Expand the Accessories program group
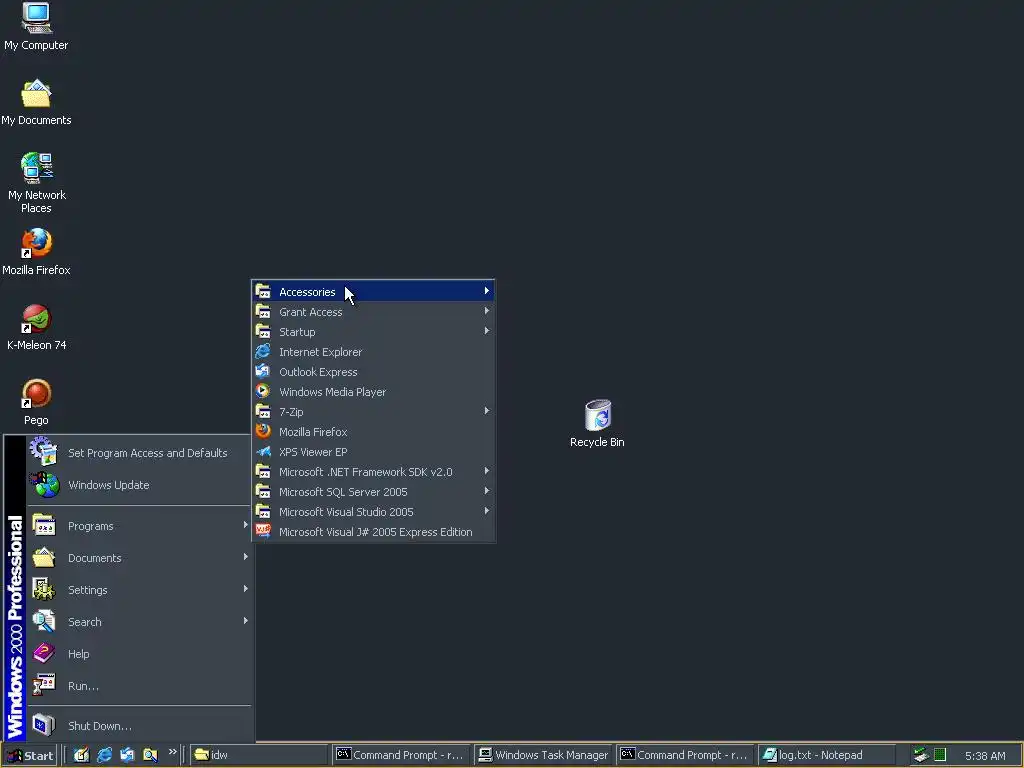Screen dimensions: 1024x768 click(x=373, y=292)
